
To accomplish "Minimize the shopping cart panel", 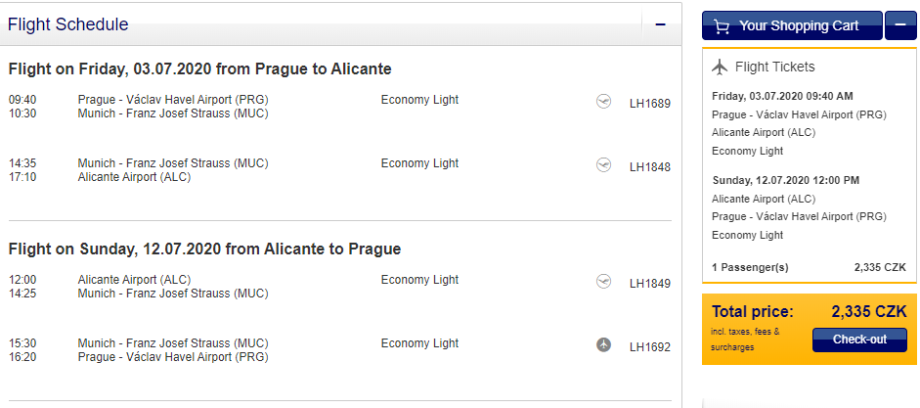I will 900,25.
